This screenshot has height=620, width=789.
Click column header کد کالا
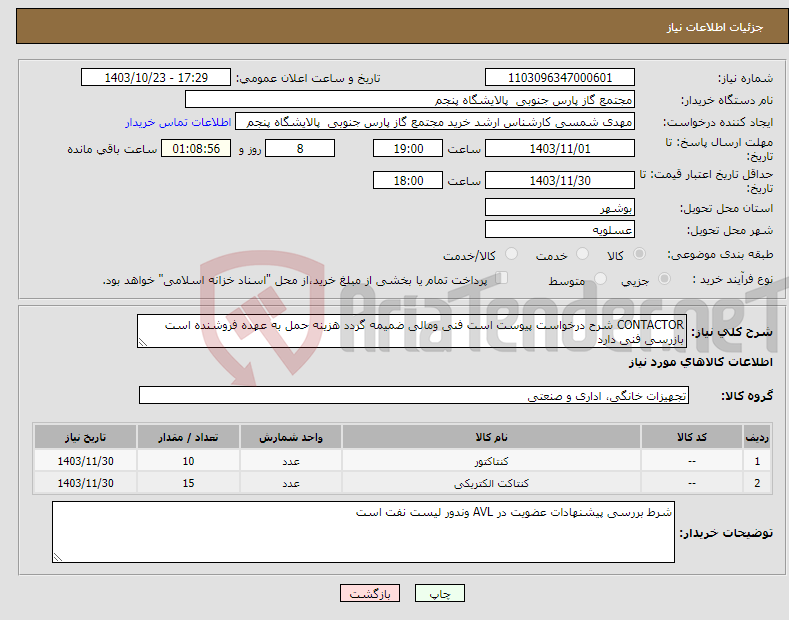tap(691, 437)
